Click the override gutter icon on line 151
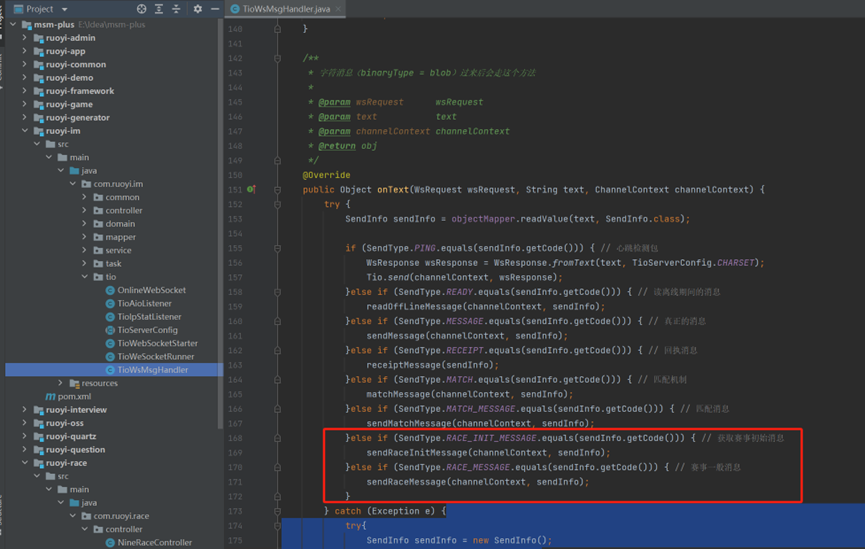 [x=251, y=189]
